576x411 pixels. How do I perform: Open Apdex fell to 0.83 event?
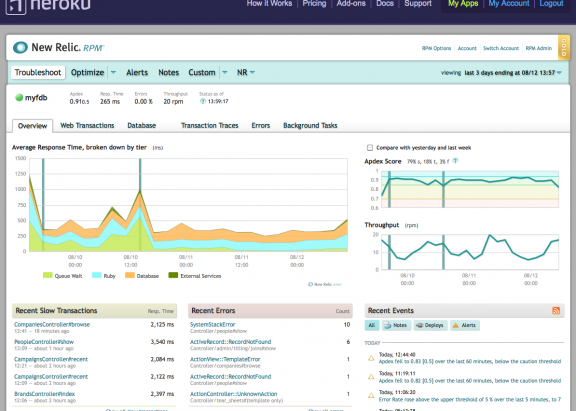tap(470, 361)
